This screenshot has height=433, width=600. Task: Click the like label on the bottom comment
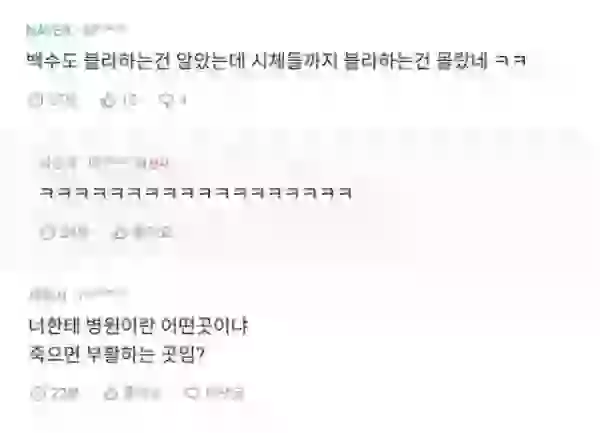coord(142,393)
